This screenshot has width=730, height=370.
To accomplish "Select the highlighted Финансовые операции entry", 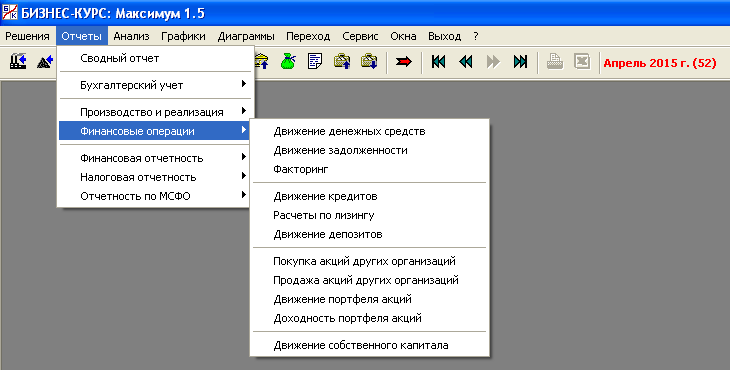I will click(154, 131).
